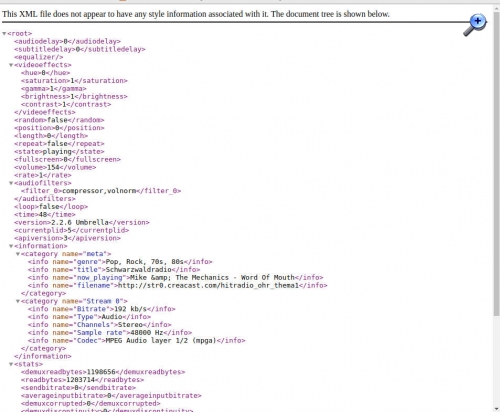Click the filter_0 compressor,volnorm line

(x=101, y=191)
